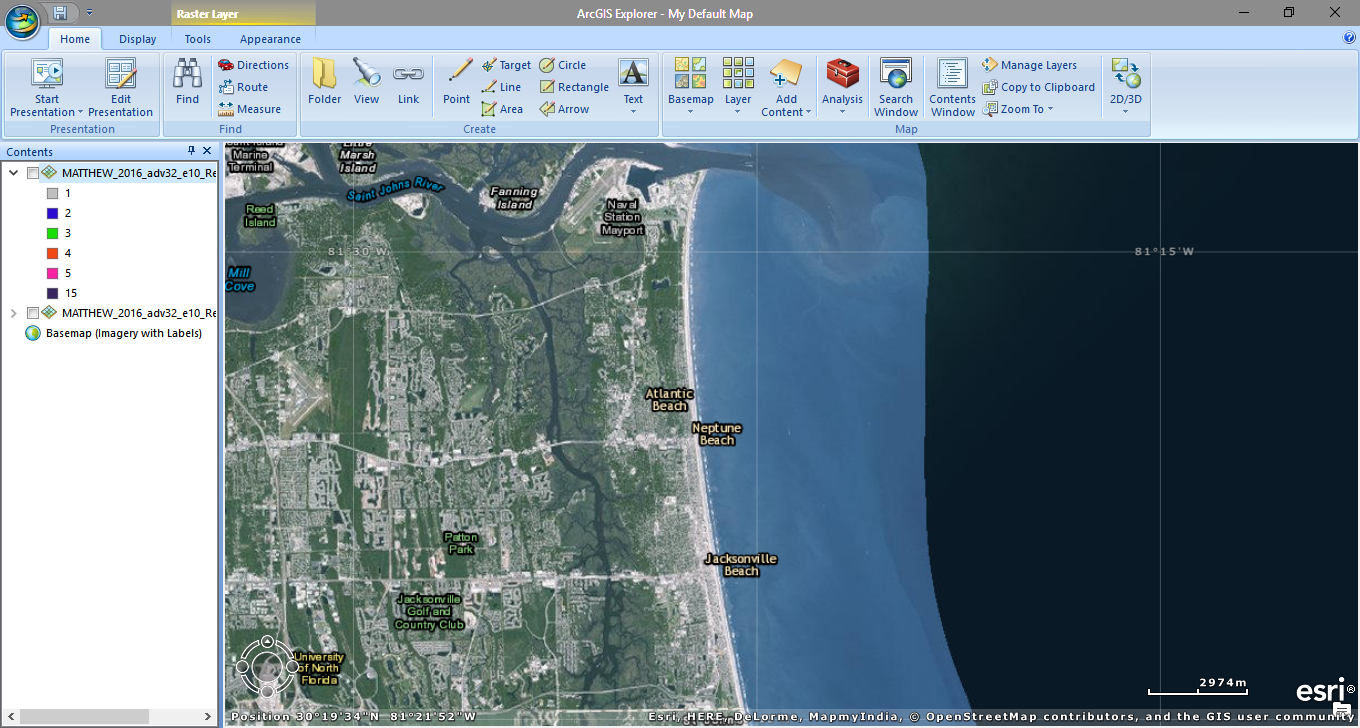Create a new Folder

coord(325,82)
